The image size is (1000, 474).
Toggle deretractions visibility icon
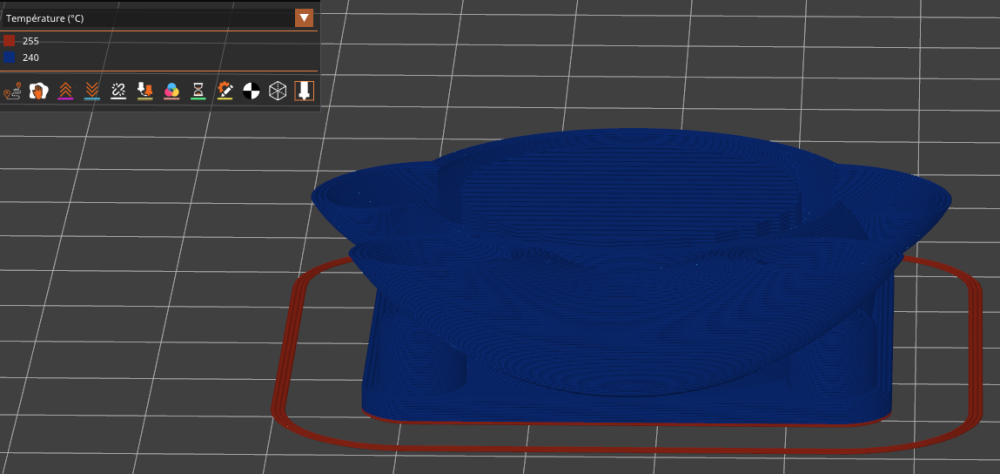(x=92, y=91)
